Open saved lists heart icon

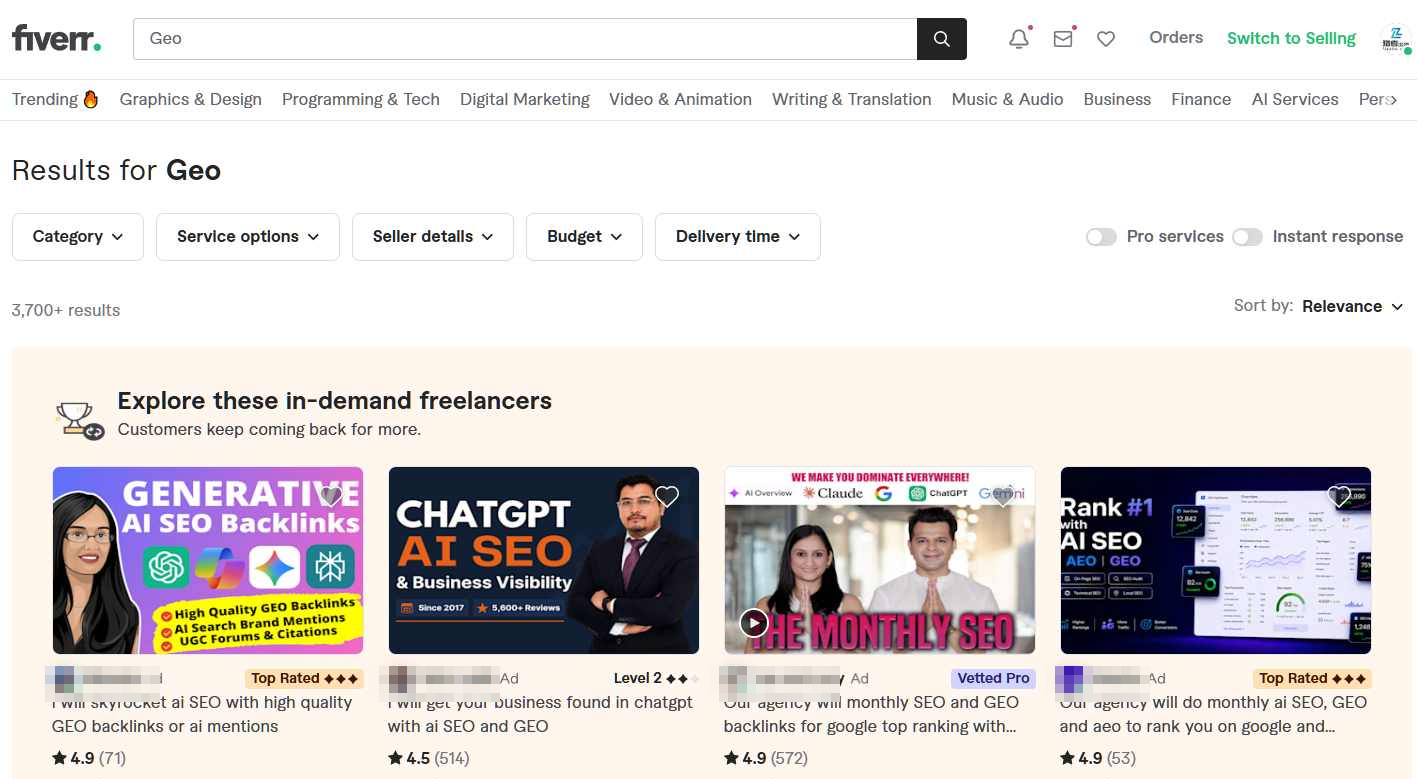(x=1106, y=39)
